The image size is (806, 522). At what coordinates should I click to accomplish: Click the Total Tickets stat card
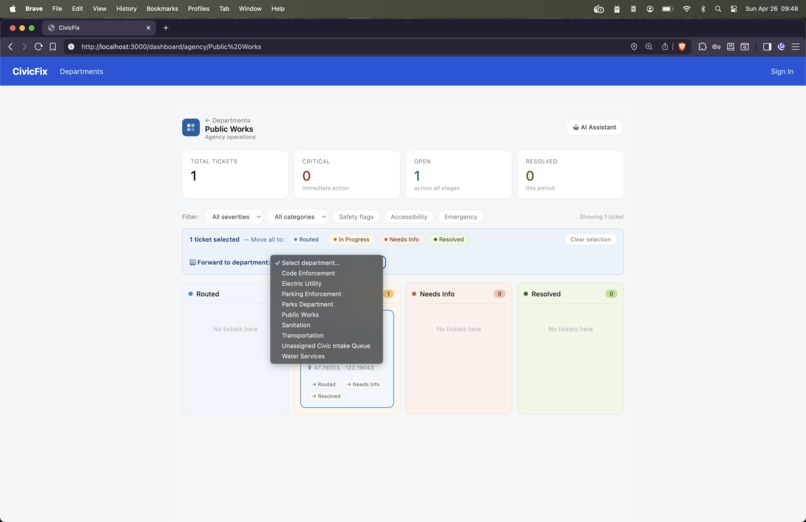pyautogui.click(x=235, y=175)
